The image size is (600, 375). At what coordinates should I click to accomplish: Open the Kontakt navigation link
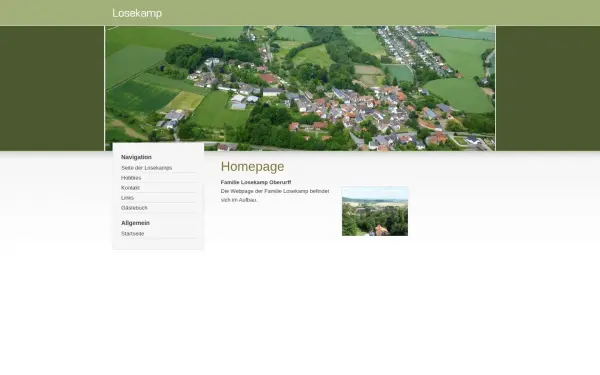(130, 188)
